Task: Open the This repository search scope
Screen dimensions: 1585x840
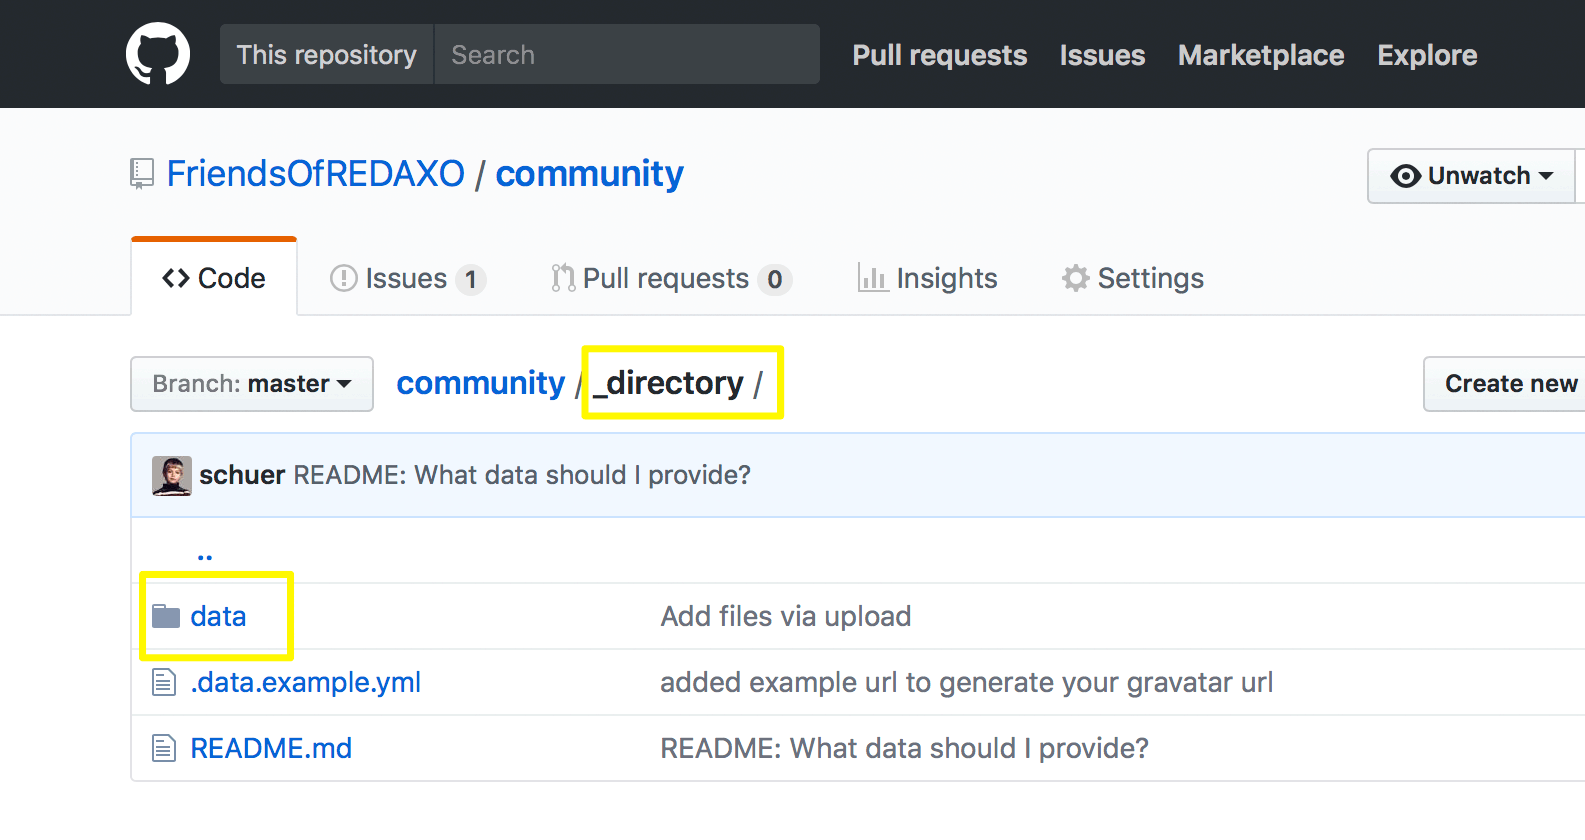Action: (x=327, y=54)
